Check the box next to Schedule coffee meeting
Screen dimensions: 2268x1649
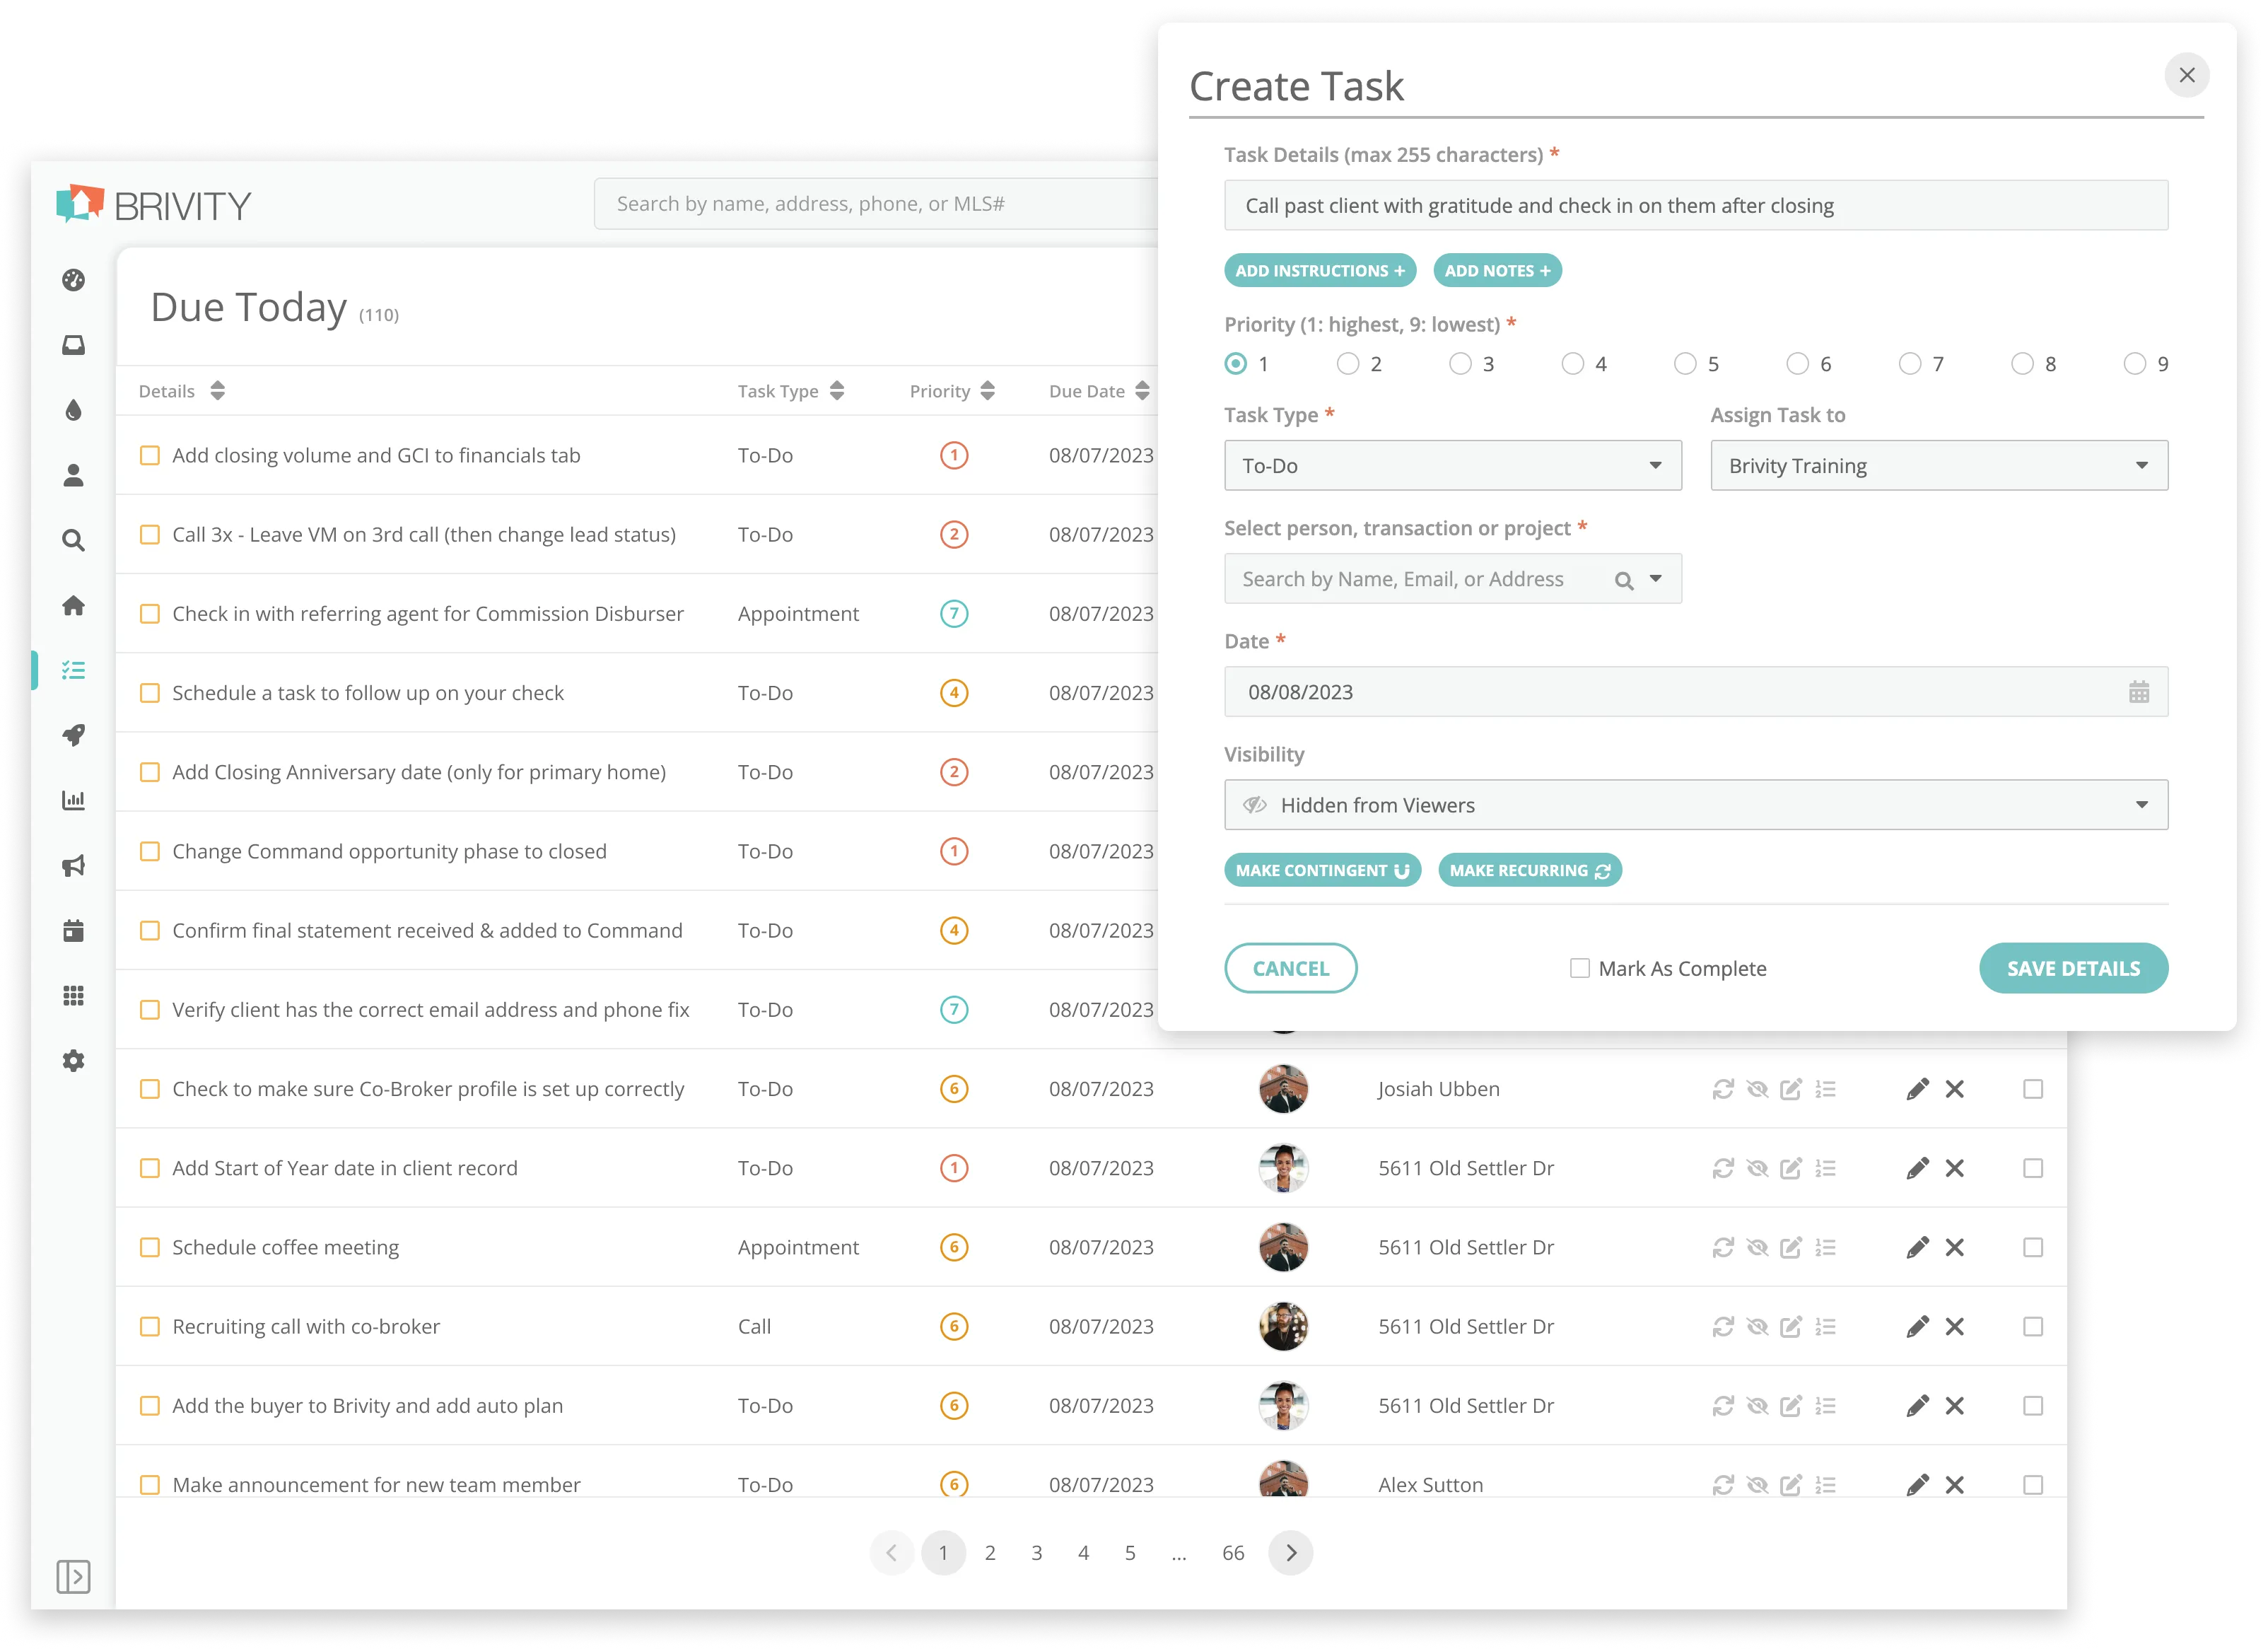150,1247
